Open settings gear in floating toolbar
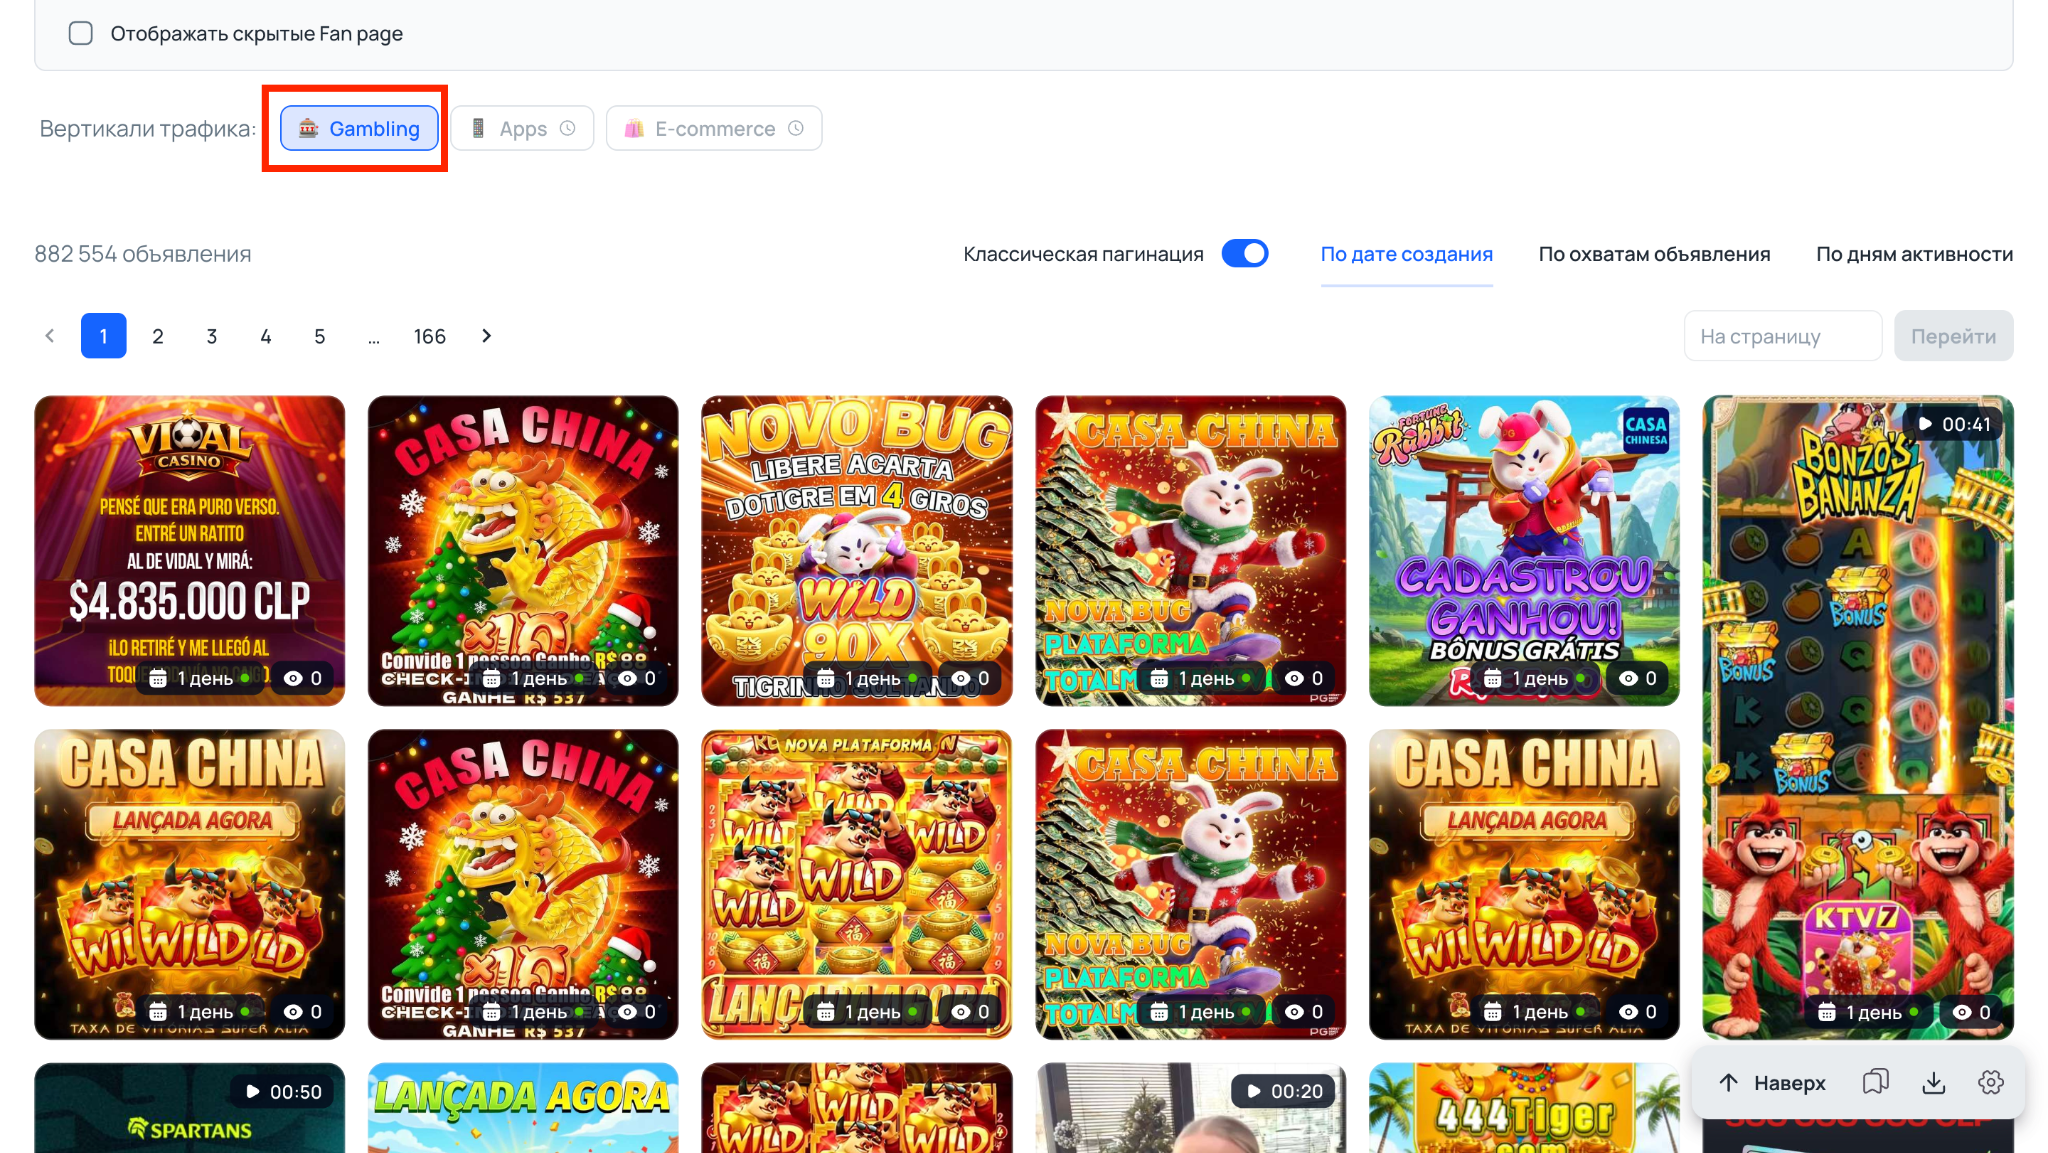 pos(1990,1082)
